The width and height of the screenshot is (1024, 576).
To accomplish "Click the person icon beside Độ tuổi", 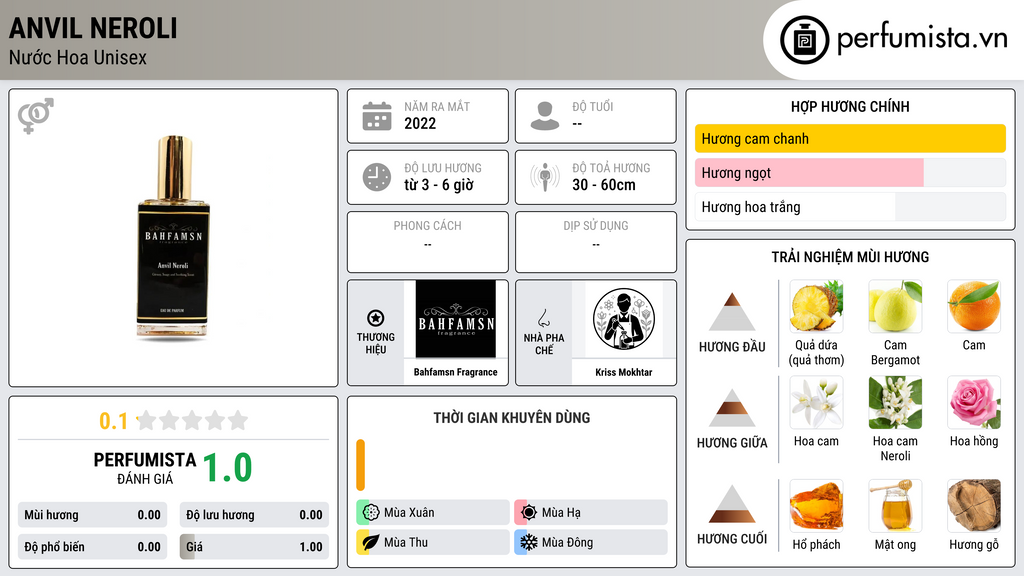I will pos(545,116).
